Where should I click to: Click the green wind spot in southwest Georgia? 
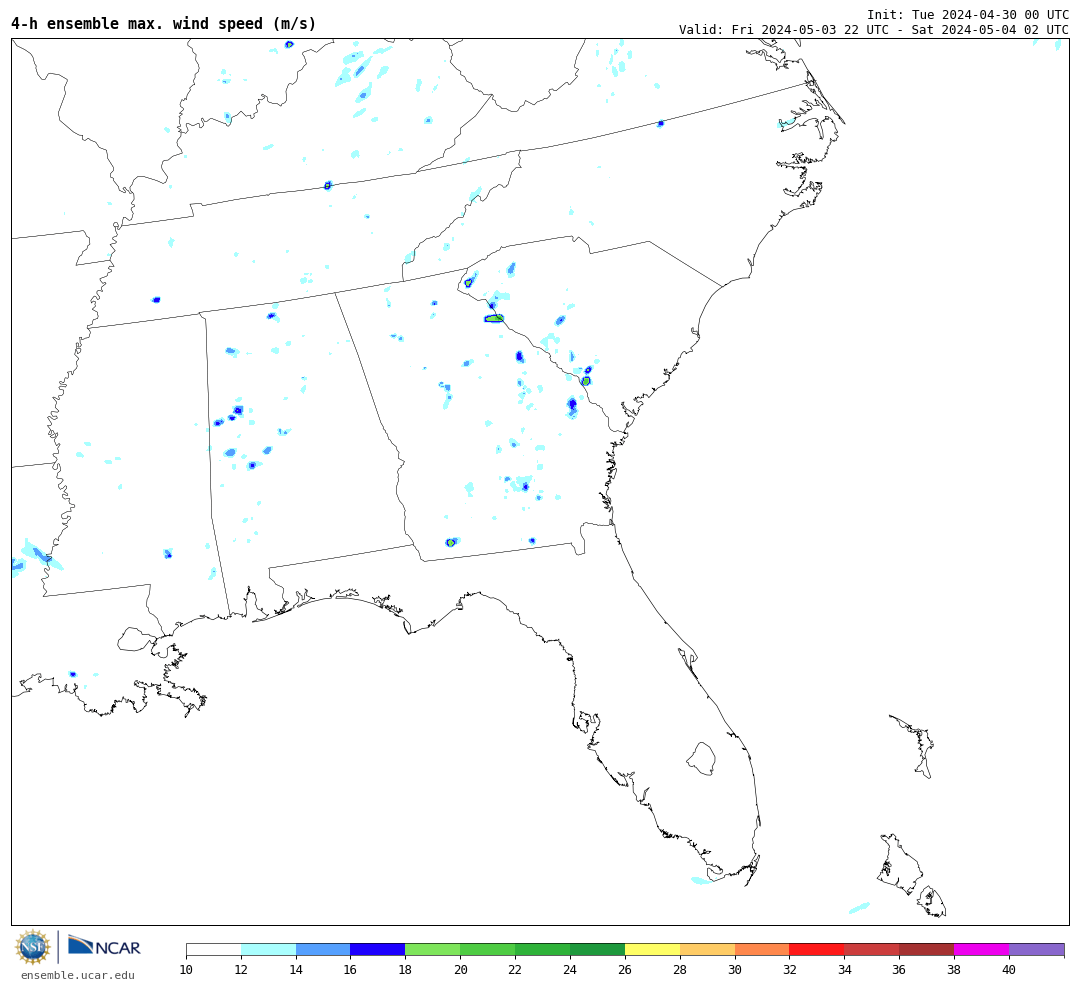pyautogui.click(x=450, y=543)
